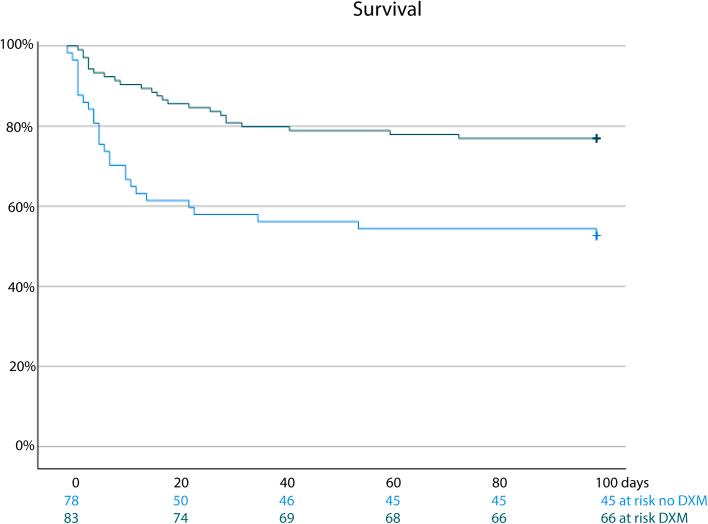708x524 pixels.
Task: Click the 40% y-axis label
Action: coord(21,287)
